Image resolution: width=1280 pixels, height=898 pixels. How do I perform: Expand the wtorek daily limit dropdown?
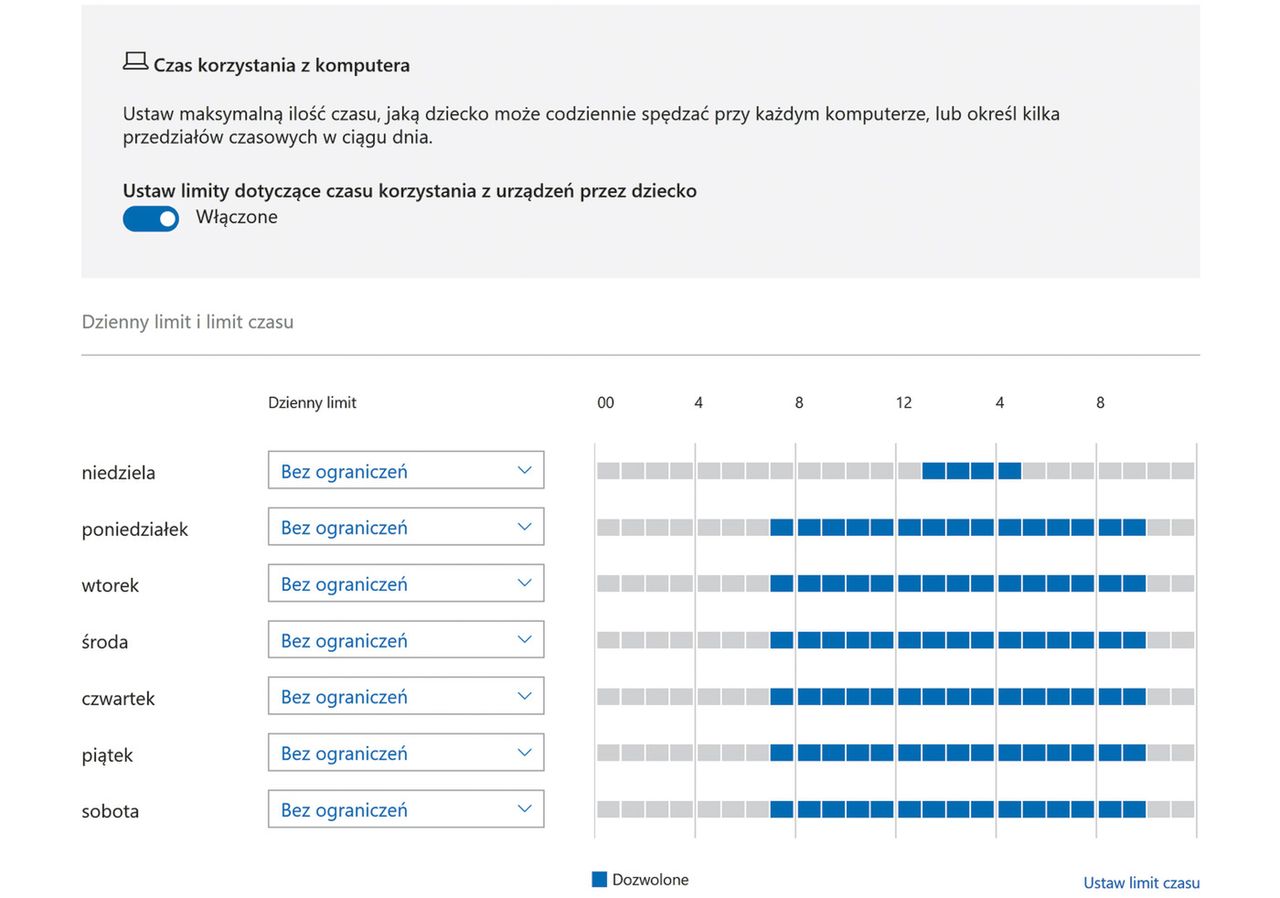406,583
